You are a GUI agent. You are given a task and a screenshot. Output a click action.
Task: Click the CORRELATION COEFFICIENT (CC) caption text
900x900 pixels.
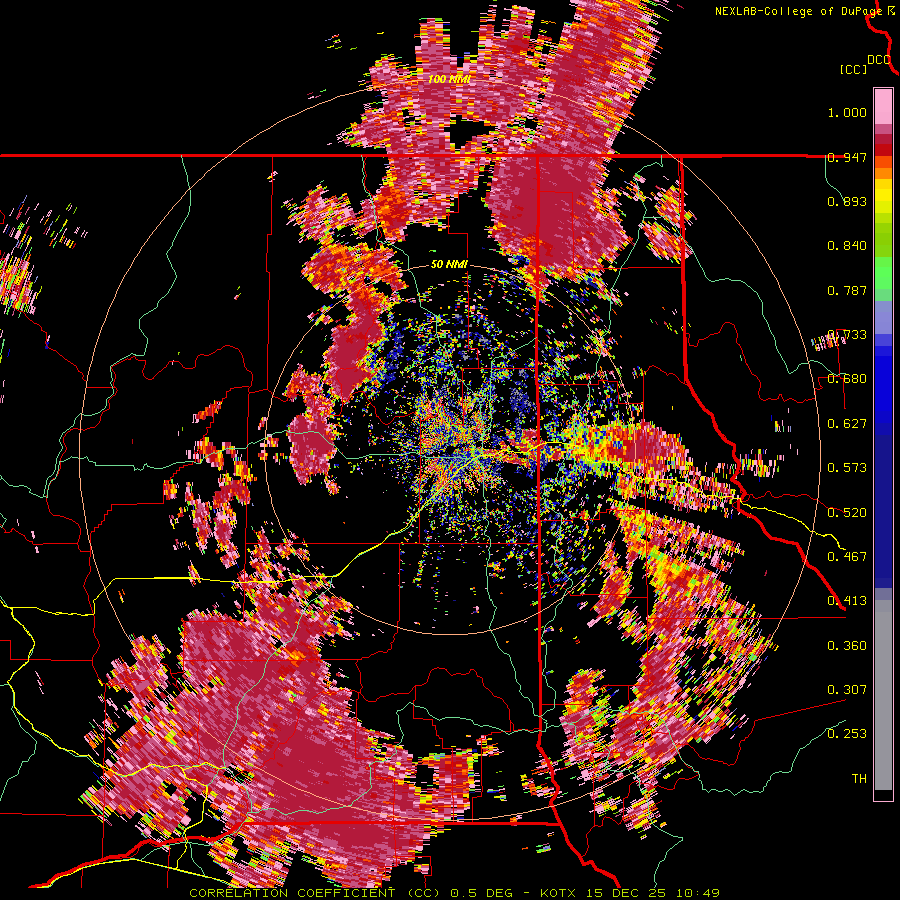pos(313,893)
